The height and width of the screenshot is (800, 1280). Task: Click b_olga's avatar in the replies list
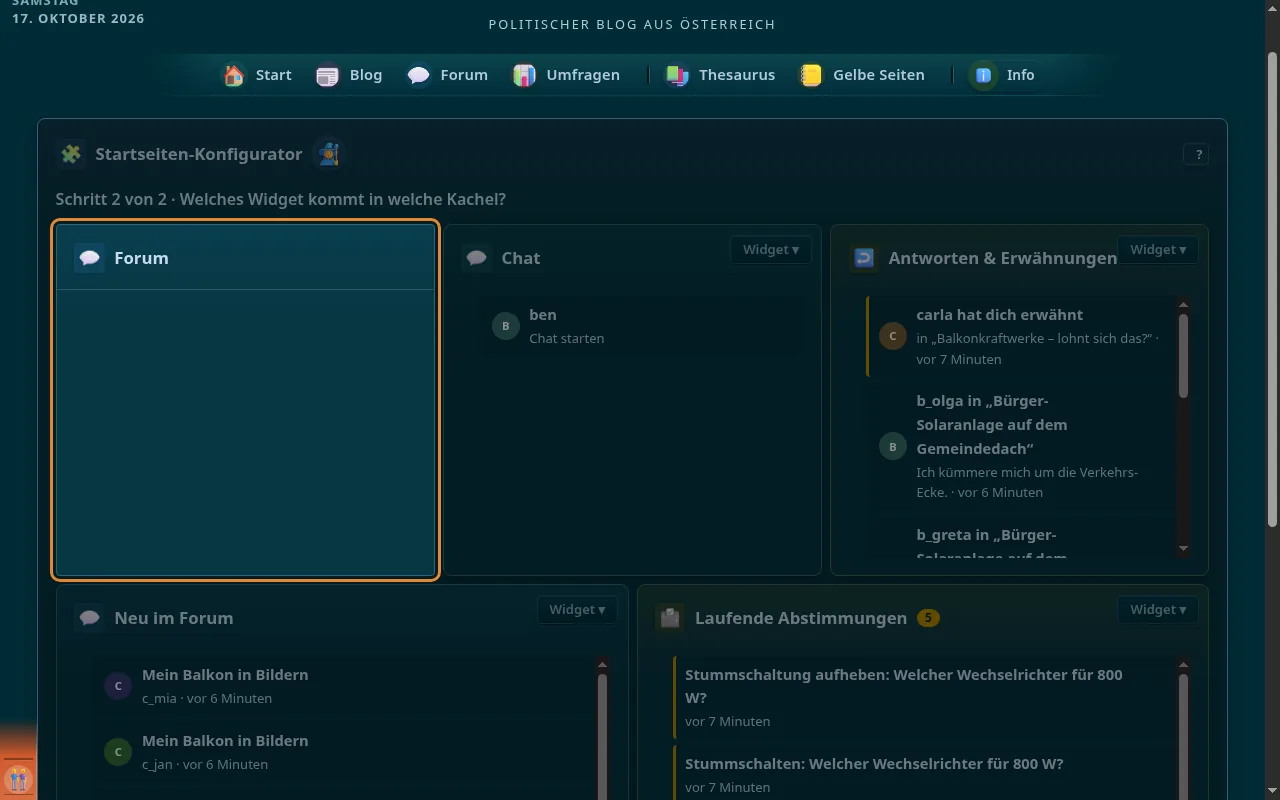(893, 446)
